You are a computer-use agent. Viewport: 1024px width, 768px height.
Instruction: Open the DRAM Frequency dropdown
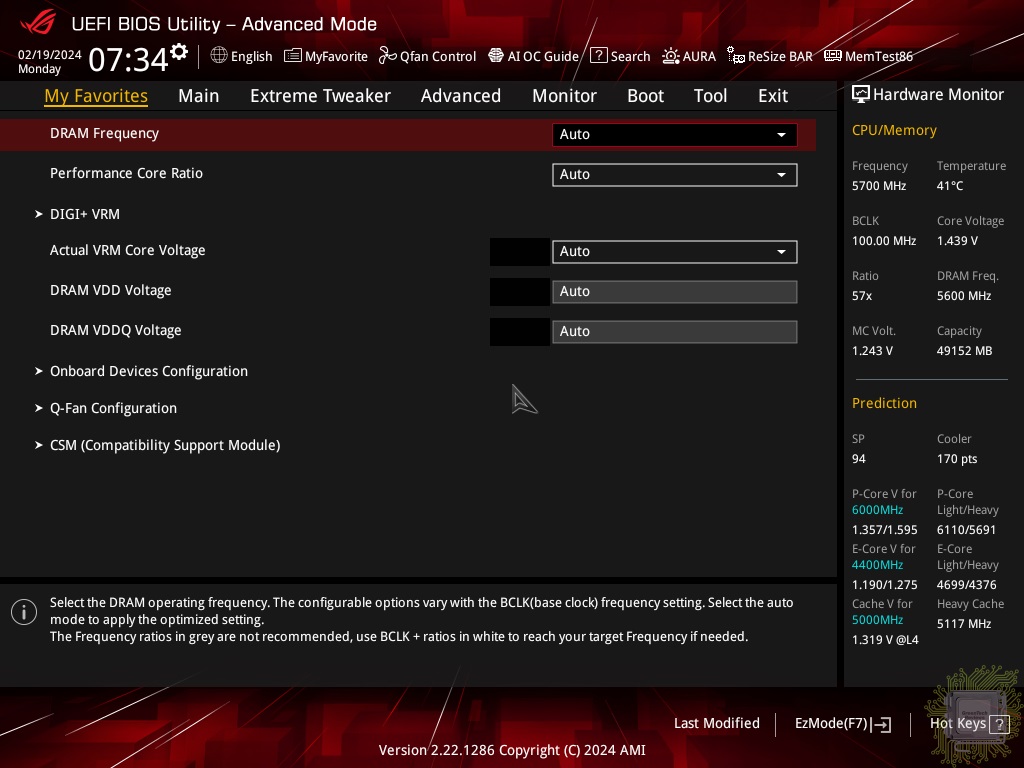674,135
